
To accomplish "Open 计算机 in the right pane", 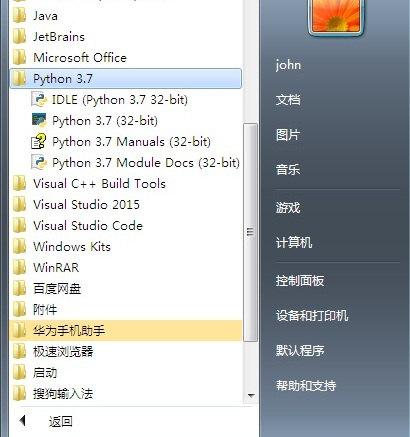I will coord(294,242).
